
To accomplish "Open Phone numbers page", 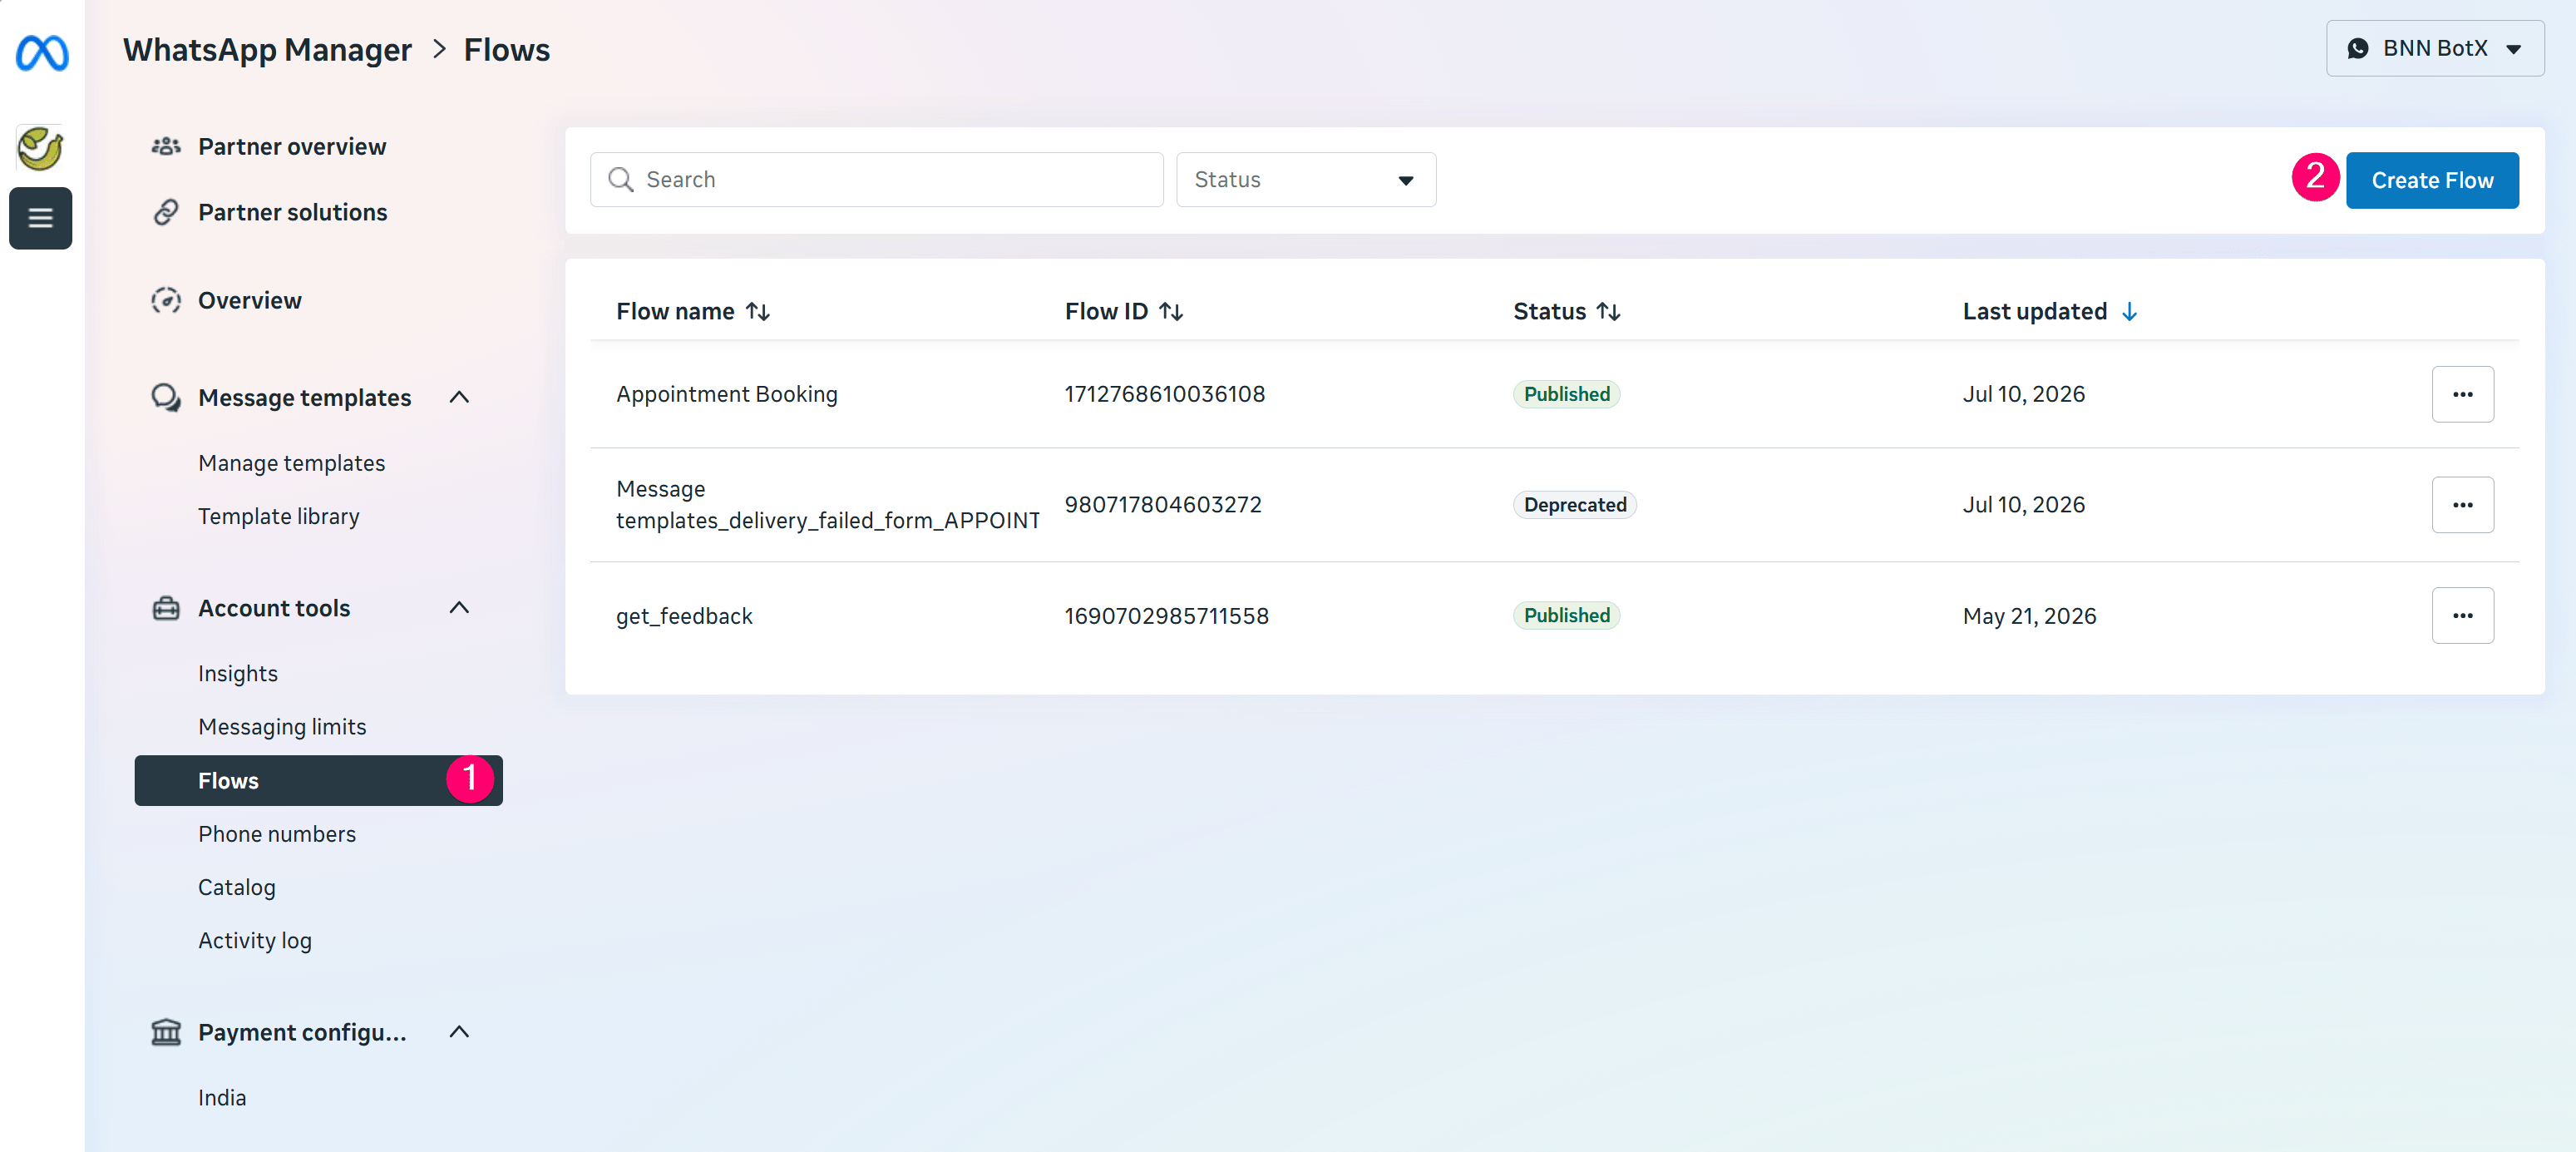I will pyautogui.click(x=277, y=834).
